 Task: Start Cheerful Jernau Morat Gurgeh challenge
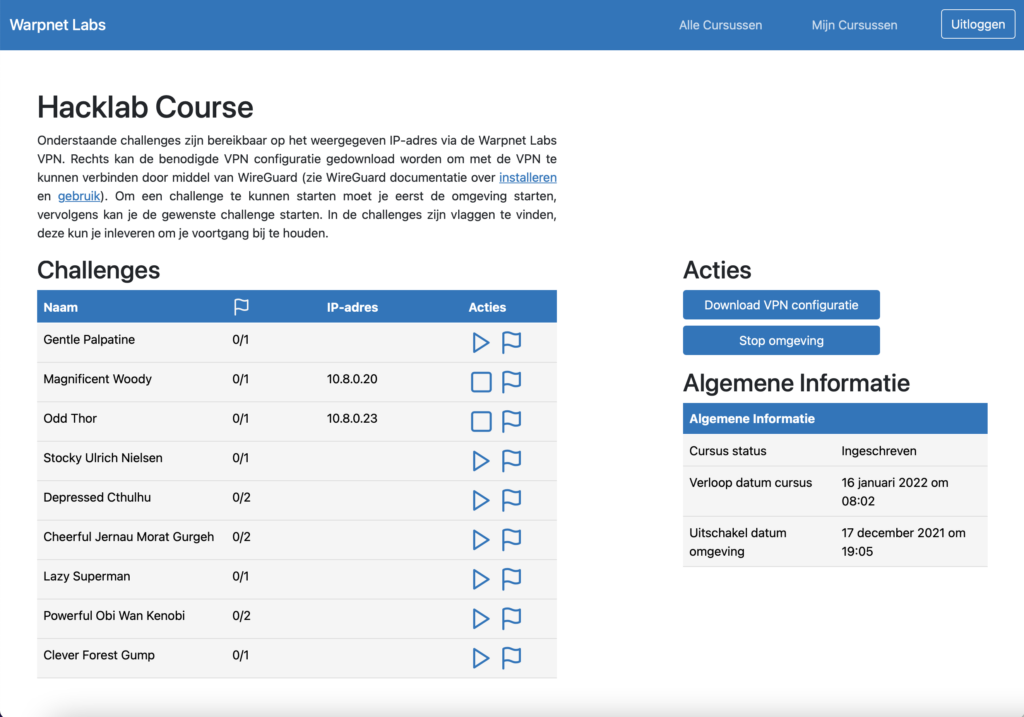point(481,540)
